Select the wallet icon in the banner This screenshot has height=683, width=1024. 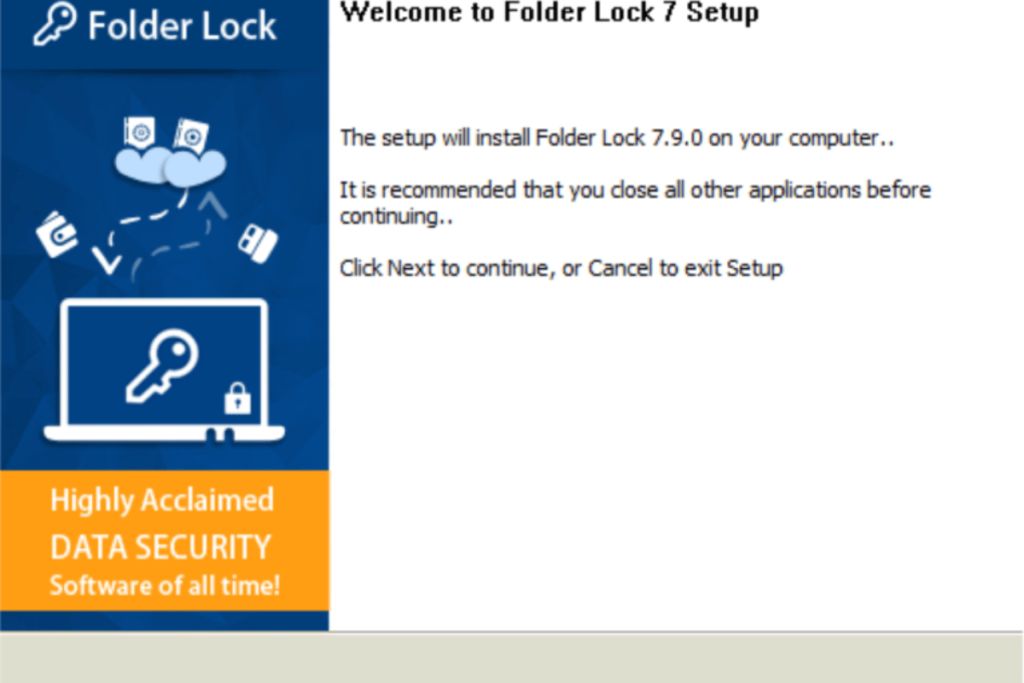(57, 234)
